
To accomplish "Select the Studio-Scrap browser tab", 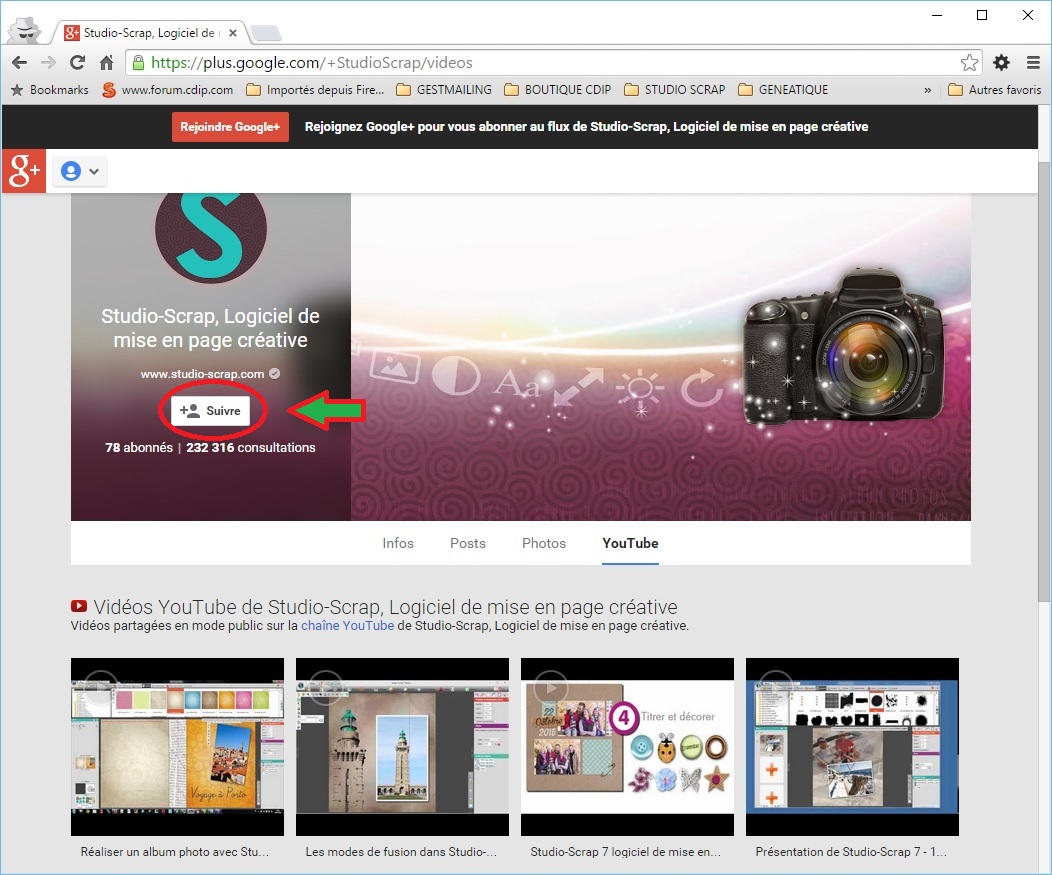I will pyautogui.click(x=150, y=32).
